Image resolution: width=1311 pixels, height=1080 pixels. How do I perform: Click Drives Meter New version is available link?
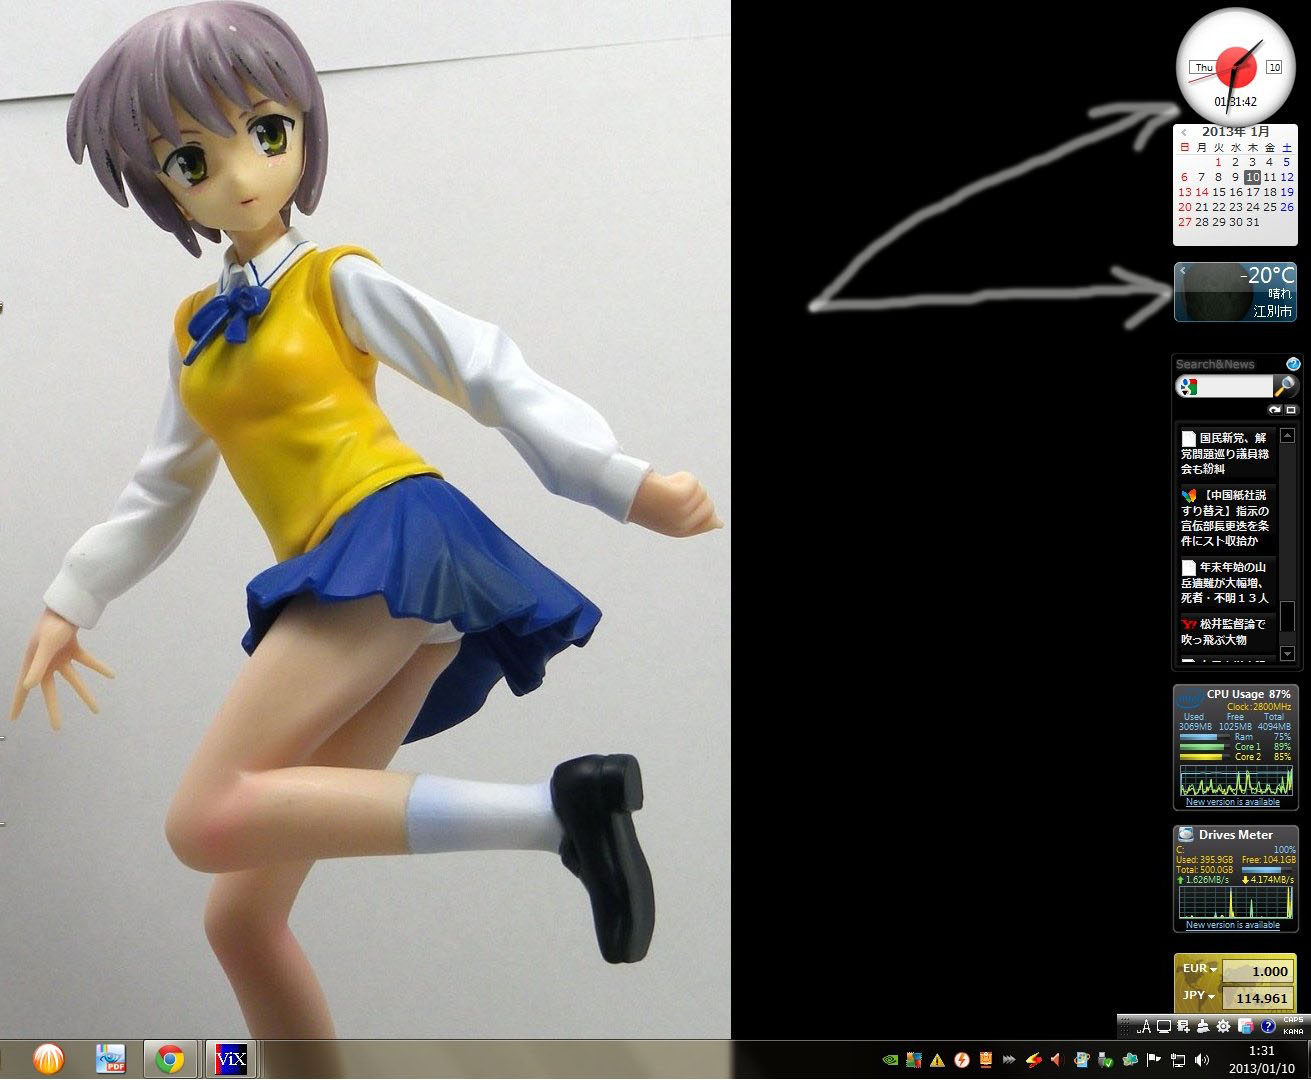1233,925
